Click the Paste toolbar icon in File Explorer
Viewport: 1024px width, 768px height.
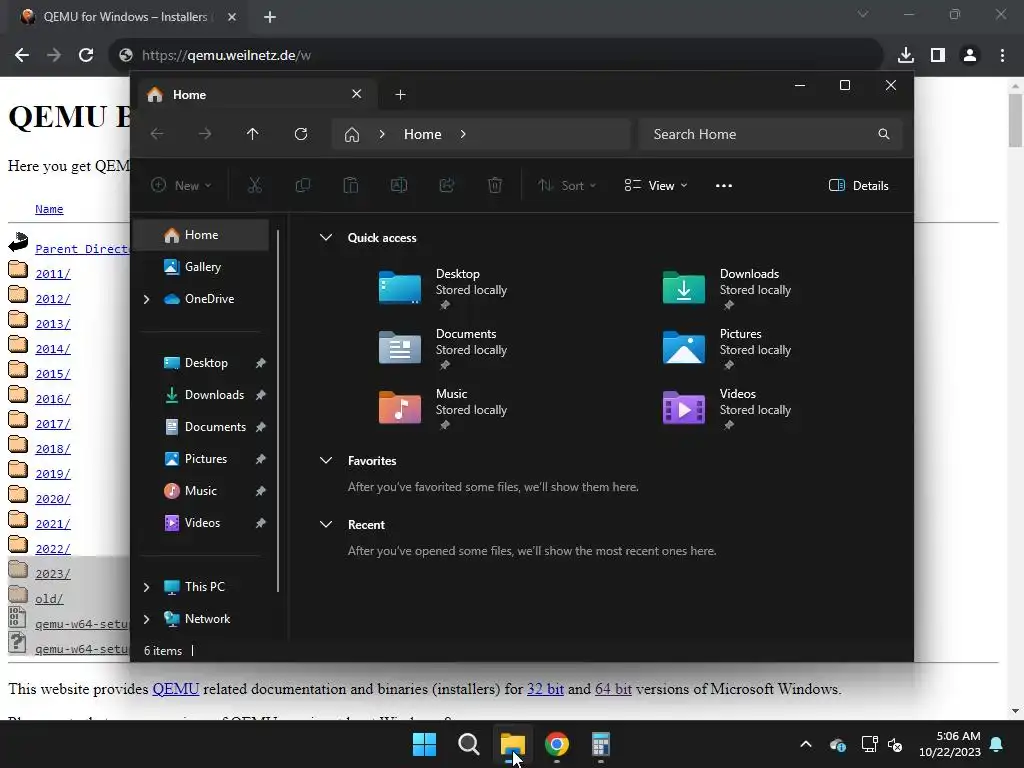click(351, 185)
